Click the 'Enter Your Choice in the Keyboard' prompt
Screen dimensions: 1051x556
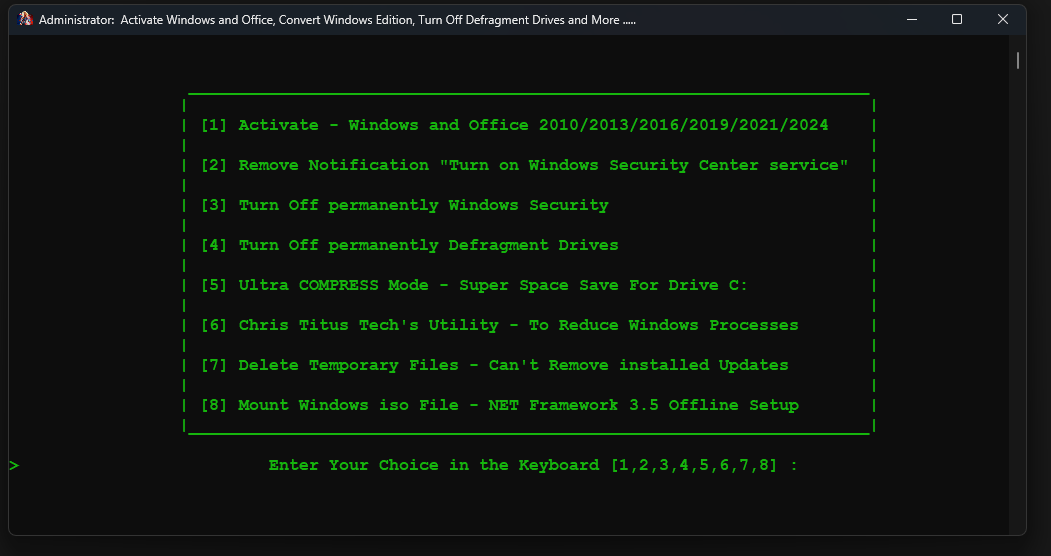[534, 466]
